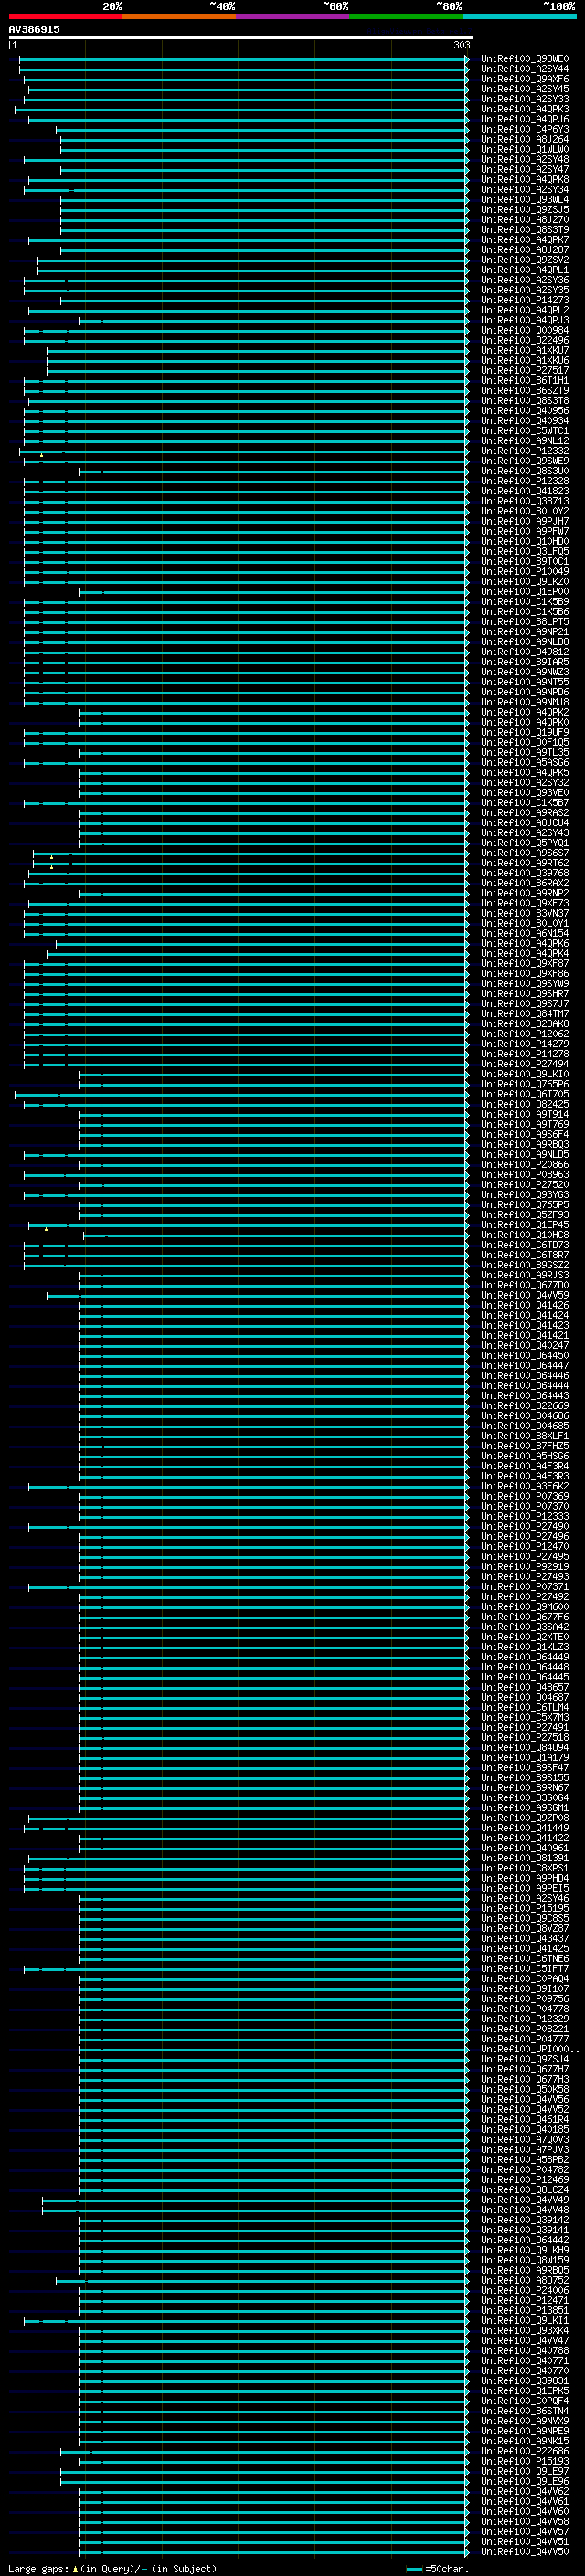Screen dimensions: 585x2576
Task: Select the UniRef100_Q40247 label
Action: [x=524, y=1345]
